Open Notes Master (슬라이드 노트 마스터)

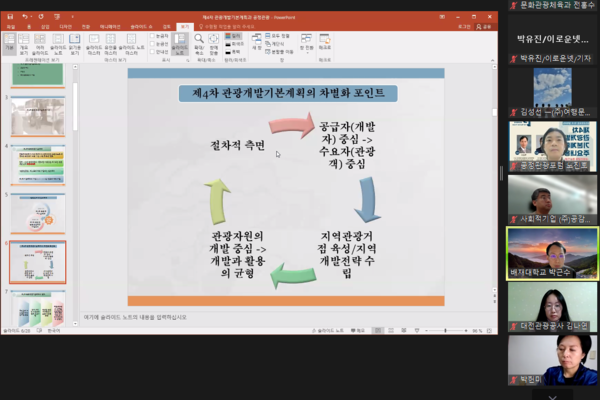tap(132, 44)
